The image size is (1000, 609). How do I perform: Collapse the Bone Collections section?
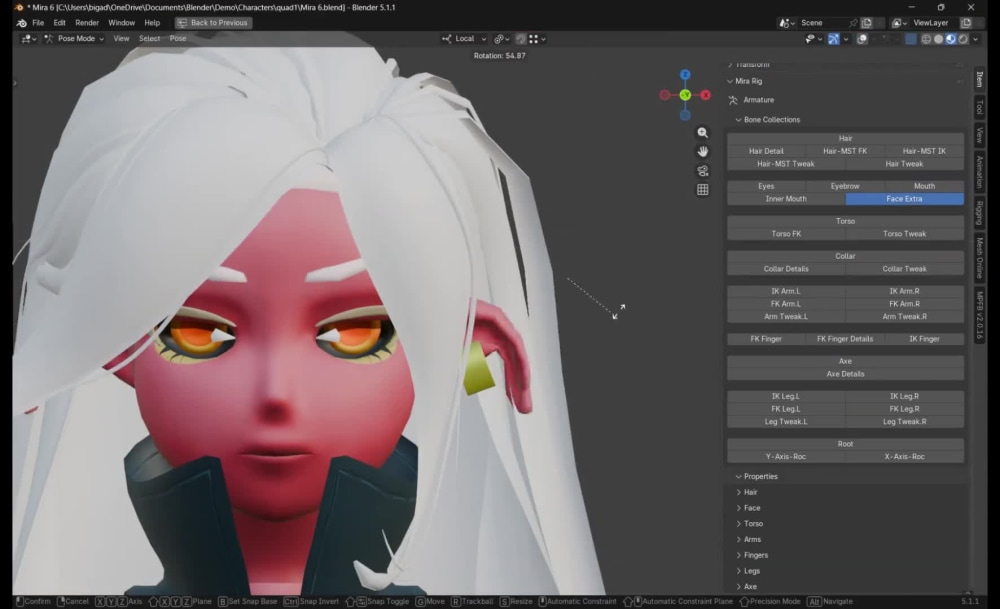pos(739,120)
